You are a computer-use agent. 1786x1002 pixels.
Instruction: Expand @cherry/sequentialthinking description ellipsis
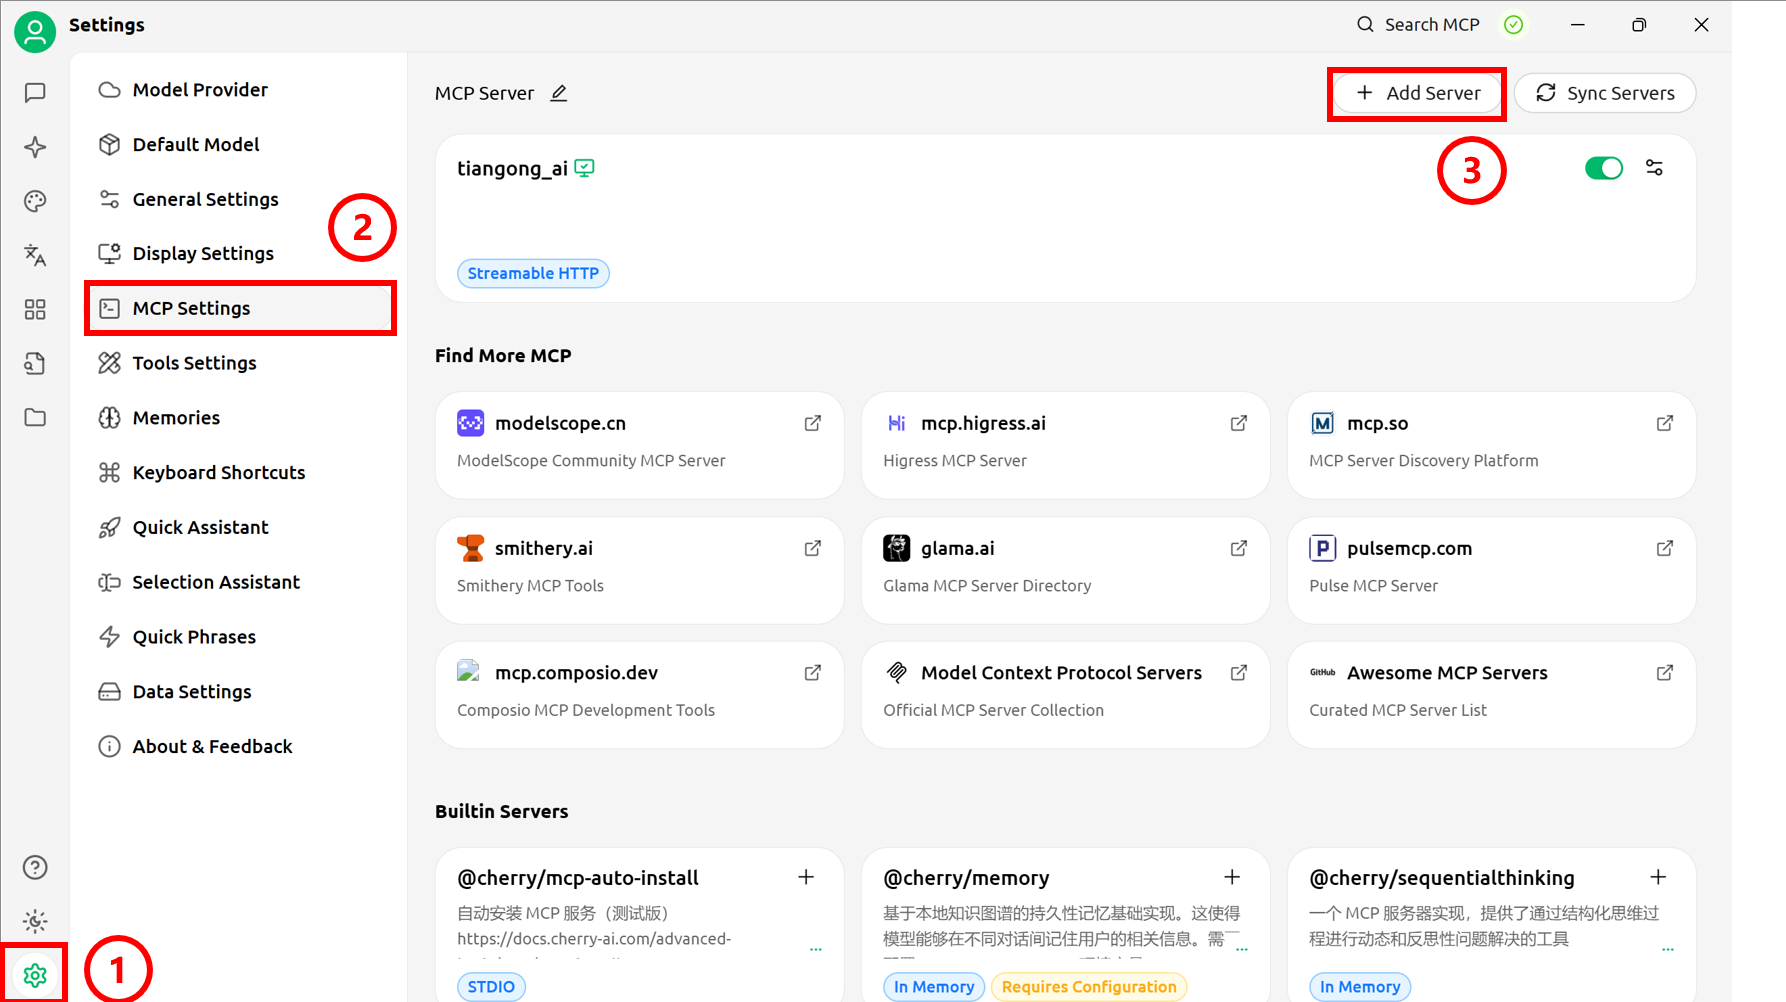tap(1668, 948)
